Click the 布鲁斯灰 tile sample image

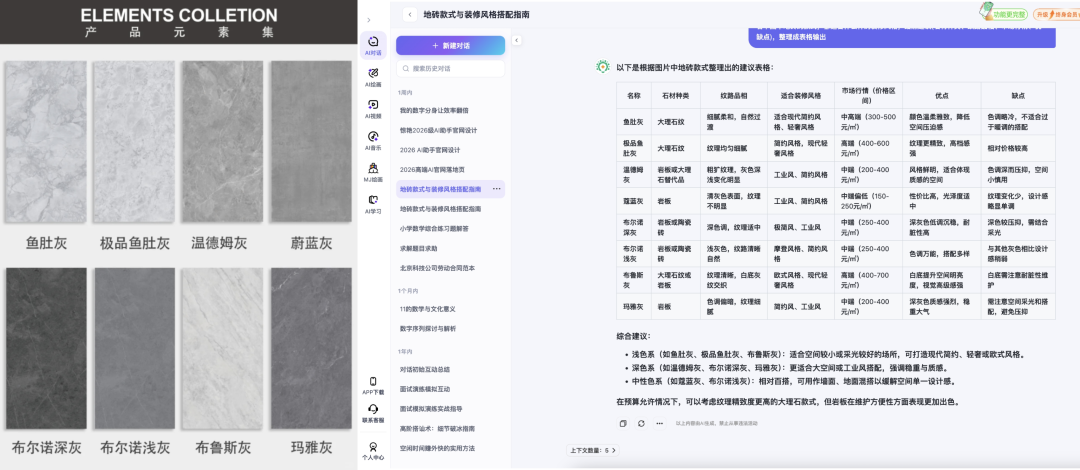[222, 349]
